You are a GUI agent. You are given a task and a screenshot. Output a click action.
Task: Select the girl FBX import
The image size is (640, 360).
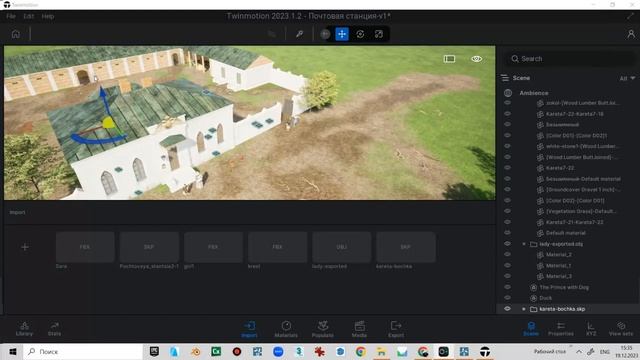click(213, 247)
